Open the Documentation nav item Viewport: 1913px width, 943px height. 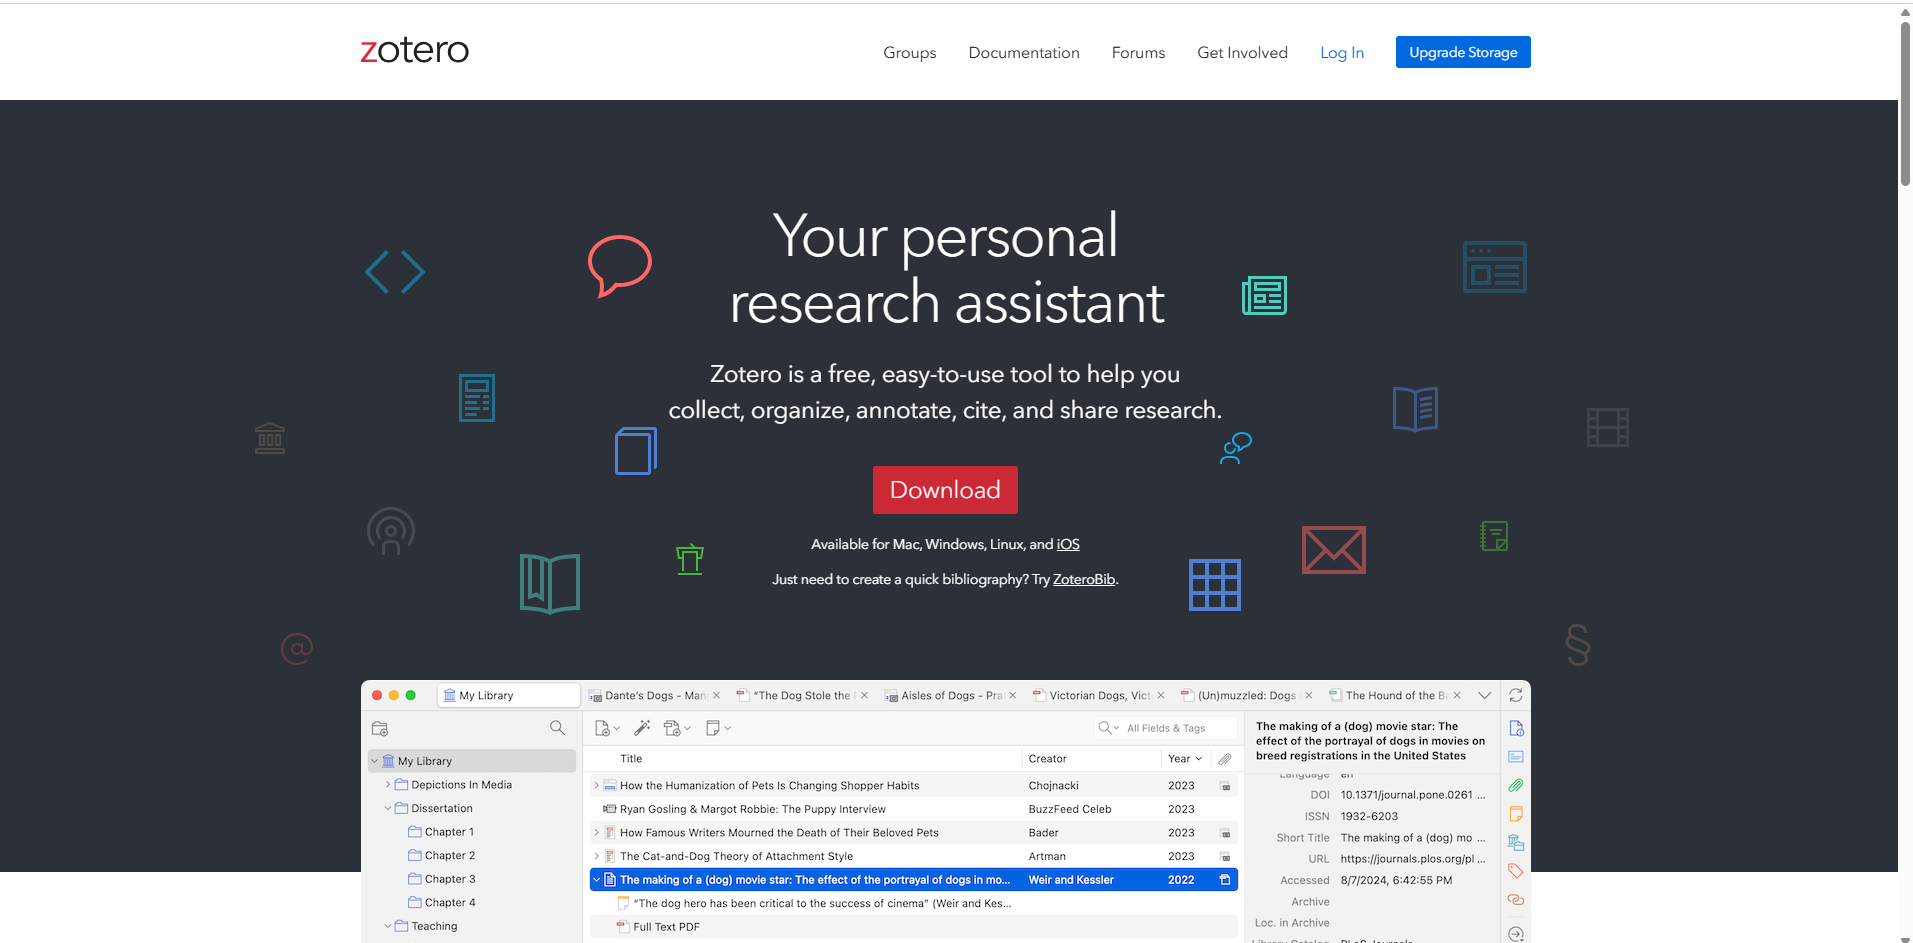click(x=1024, y=53)
